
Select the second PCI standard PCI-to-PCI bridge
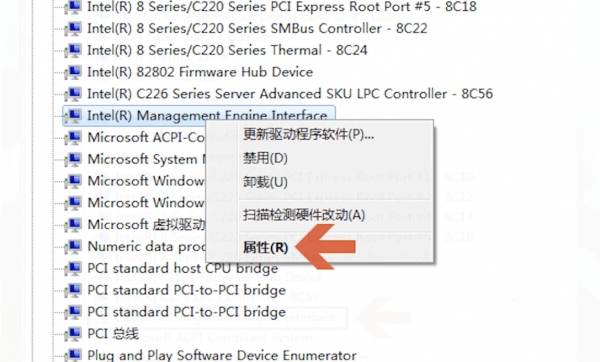[186, 312]
